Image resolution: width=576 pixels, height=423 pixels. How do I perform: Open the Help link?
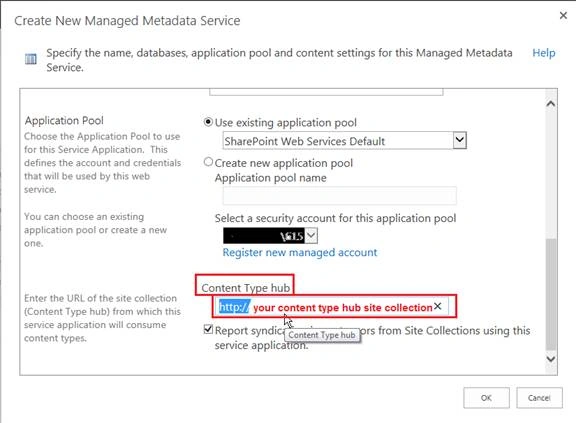(x=544, y=53)
